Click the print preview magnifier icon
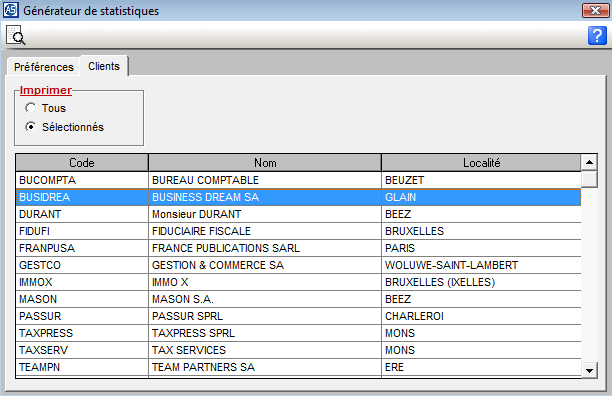 tap(16, 36)
